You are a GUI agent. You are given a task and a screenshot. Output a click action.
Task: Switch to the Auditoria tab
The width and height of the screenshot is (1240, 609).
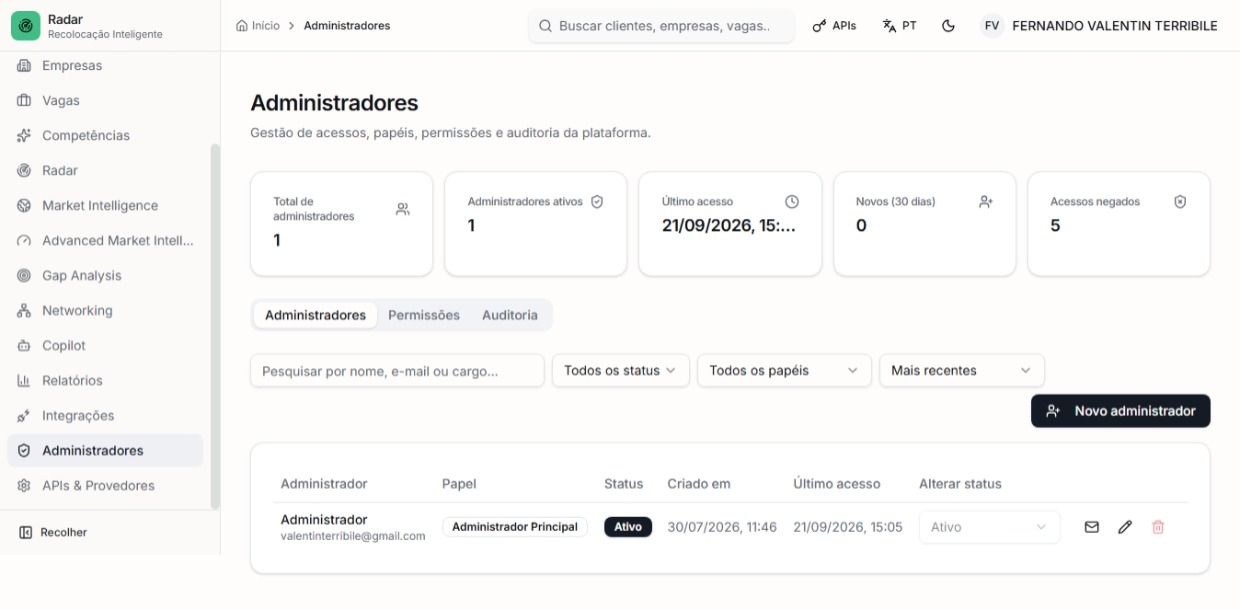pos(510,315)
